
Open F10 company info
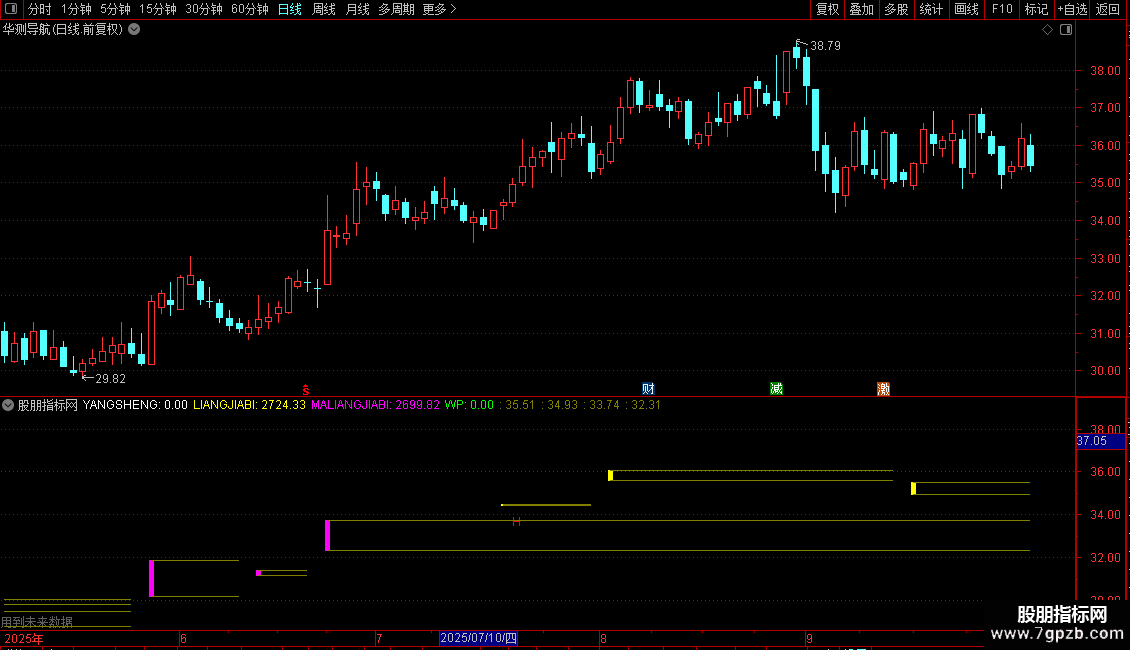point(1002,9)
